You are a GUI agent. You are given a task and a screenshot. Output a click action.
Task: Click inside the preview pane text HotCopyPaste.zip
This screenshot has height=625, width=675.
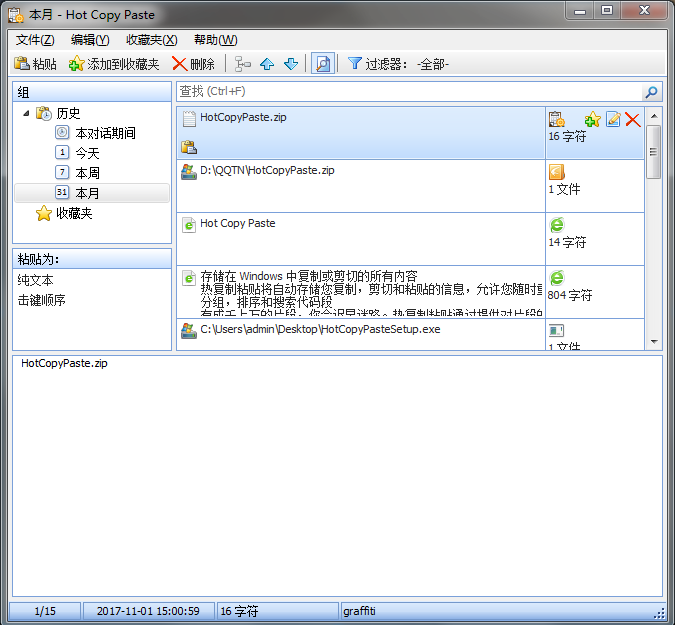[64, 363]
